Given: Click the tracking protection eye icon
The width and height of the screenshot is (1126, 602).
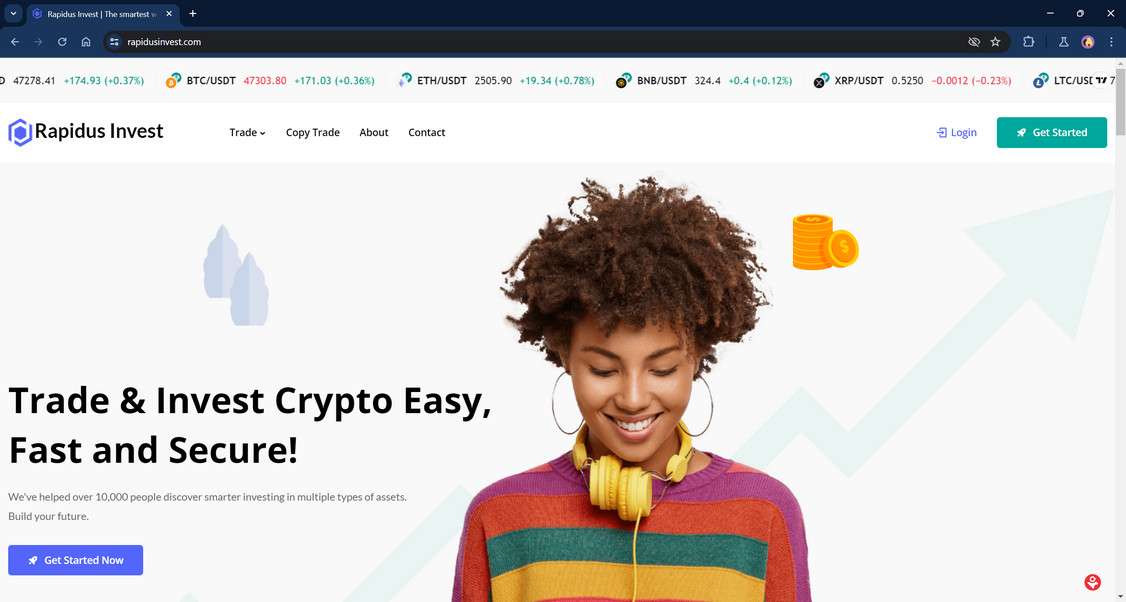Looking at the screenshot, I should click(974, 42).
